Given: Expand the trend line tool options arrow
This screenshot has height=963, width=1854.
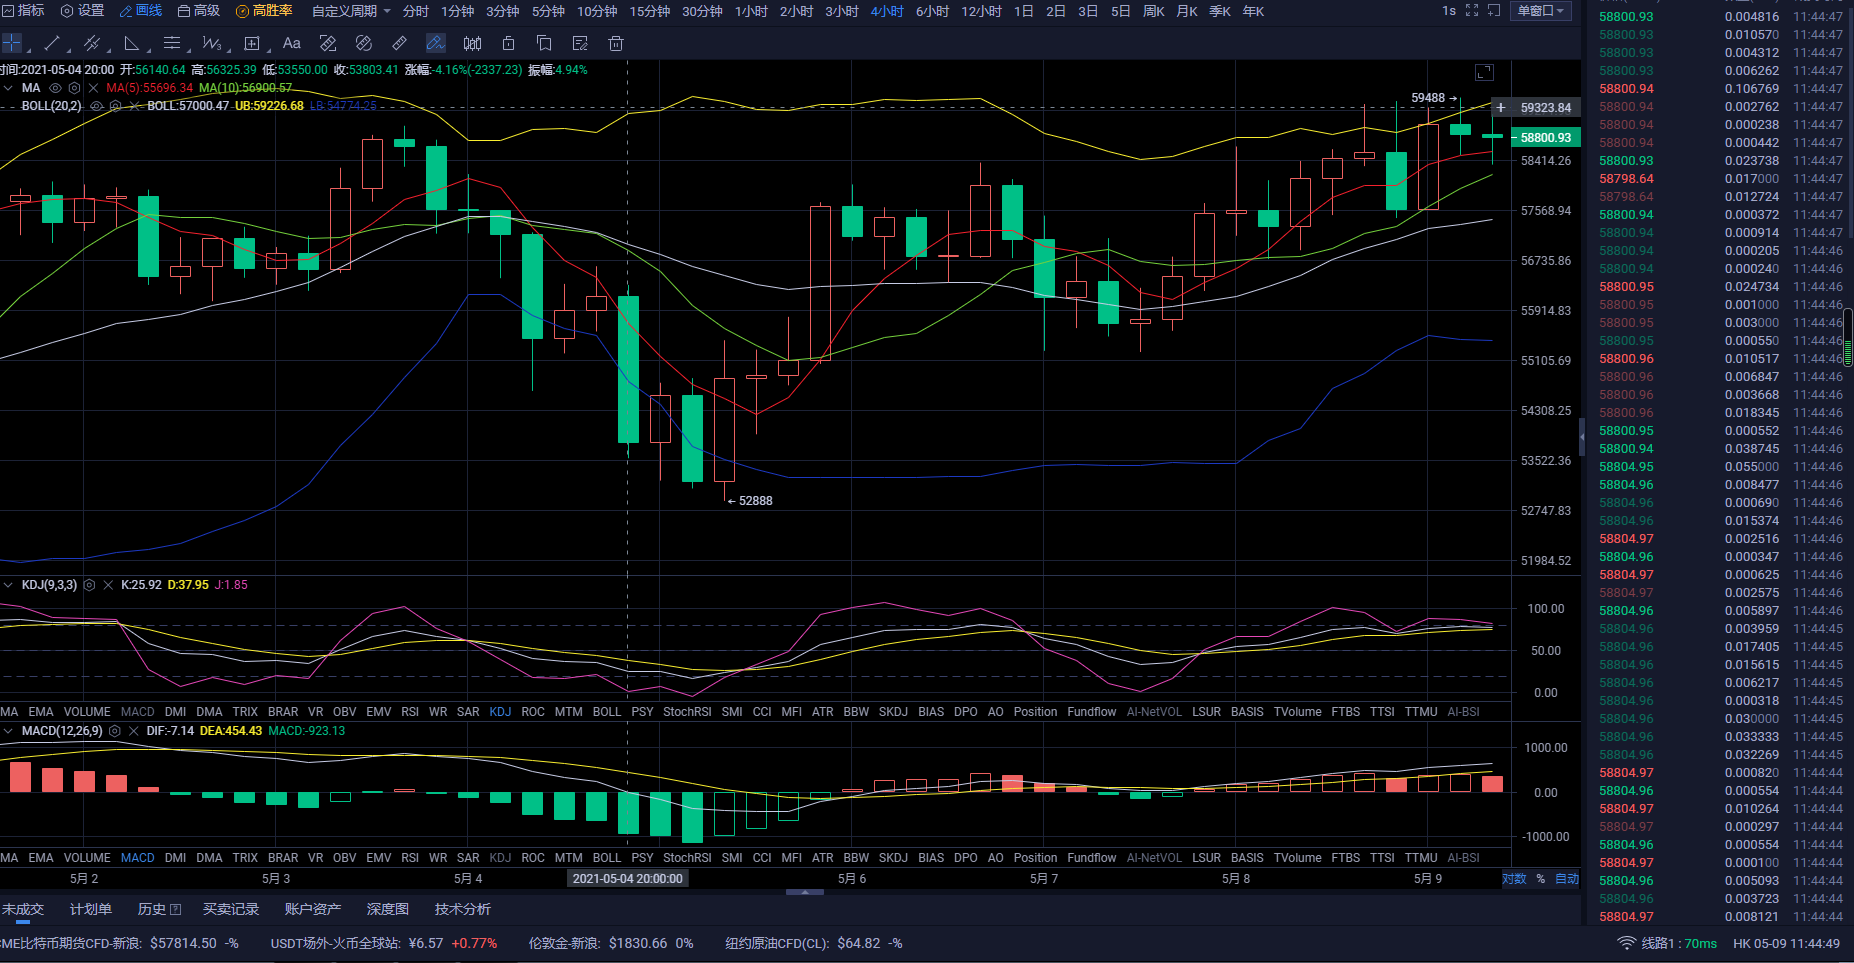Looking at the screenshot, I should pos(68,49).
